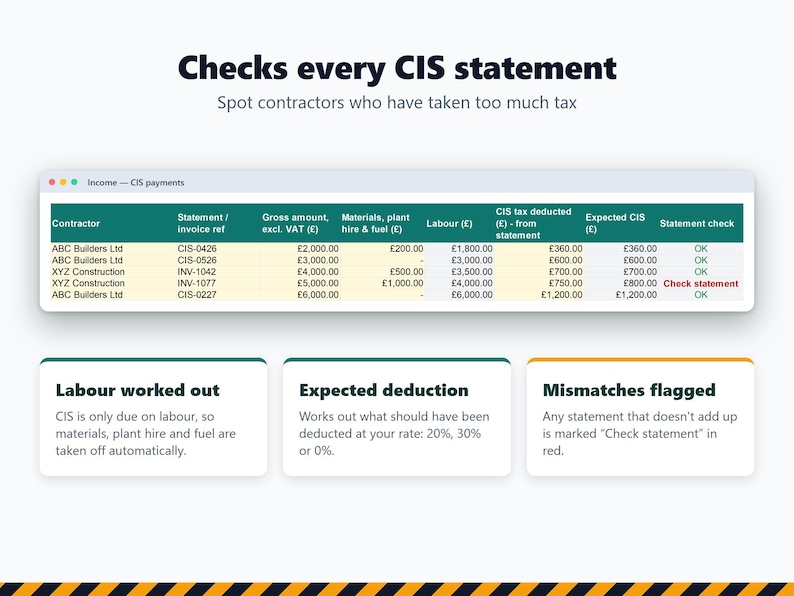Click the 'Spot contractors who have taken too much tax' subtitle
Screen dimensions: 794x596
[397, 103]
